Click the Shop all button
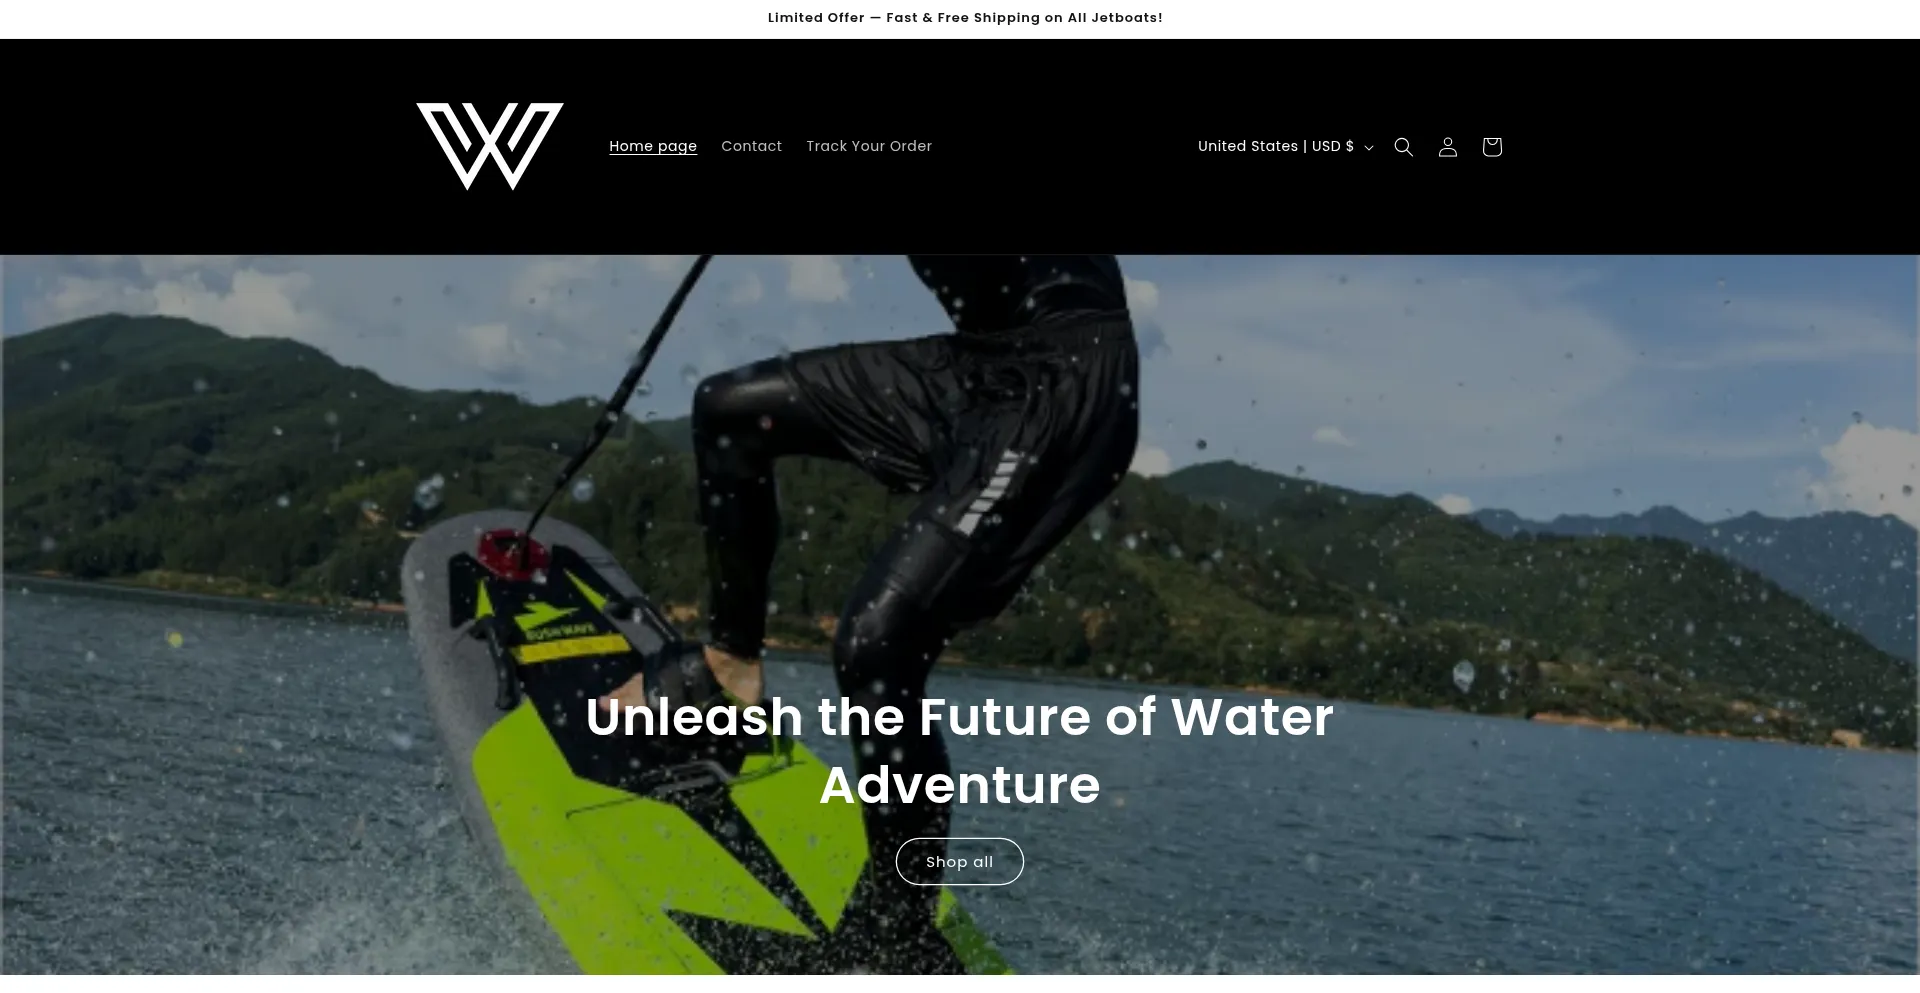 click(x=959, y=861)
